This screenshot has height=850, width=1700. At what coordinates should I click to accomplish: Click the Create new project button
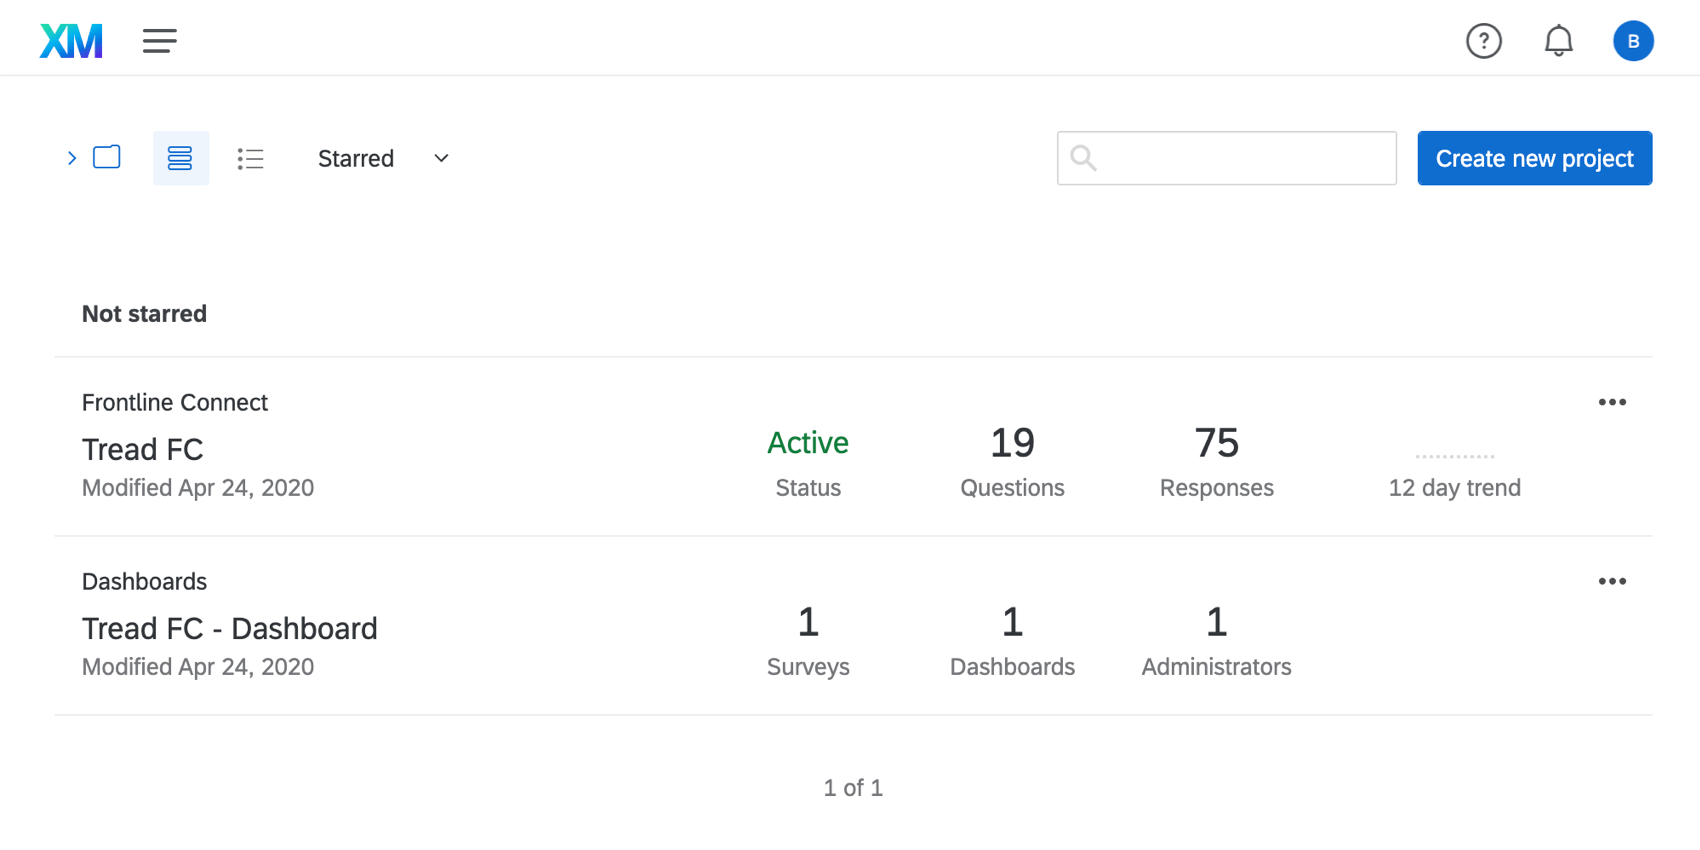coord(1534,158)
